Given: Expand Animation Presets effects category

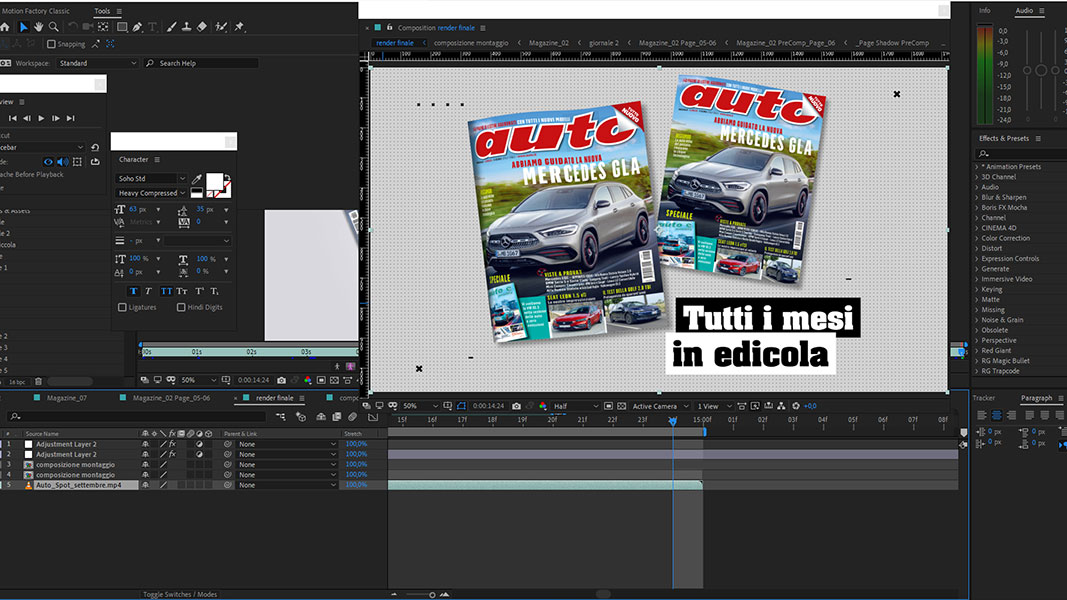Looking at the screenshot, I should click(976, 167).
